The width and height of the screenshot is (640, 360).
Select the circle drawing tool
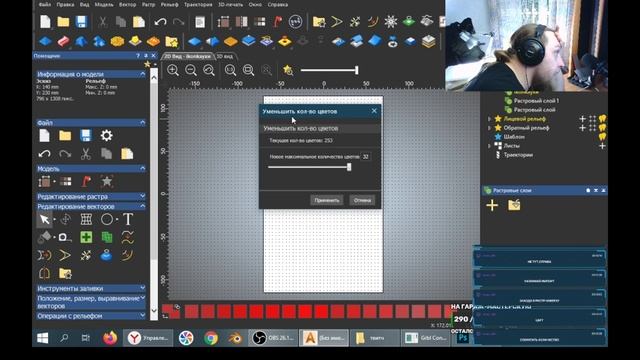tap(107, 219)
